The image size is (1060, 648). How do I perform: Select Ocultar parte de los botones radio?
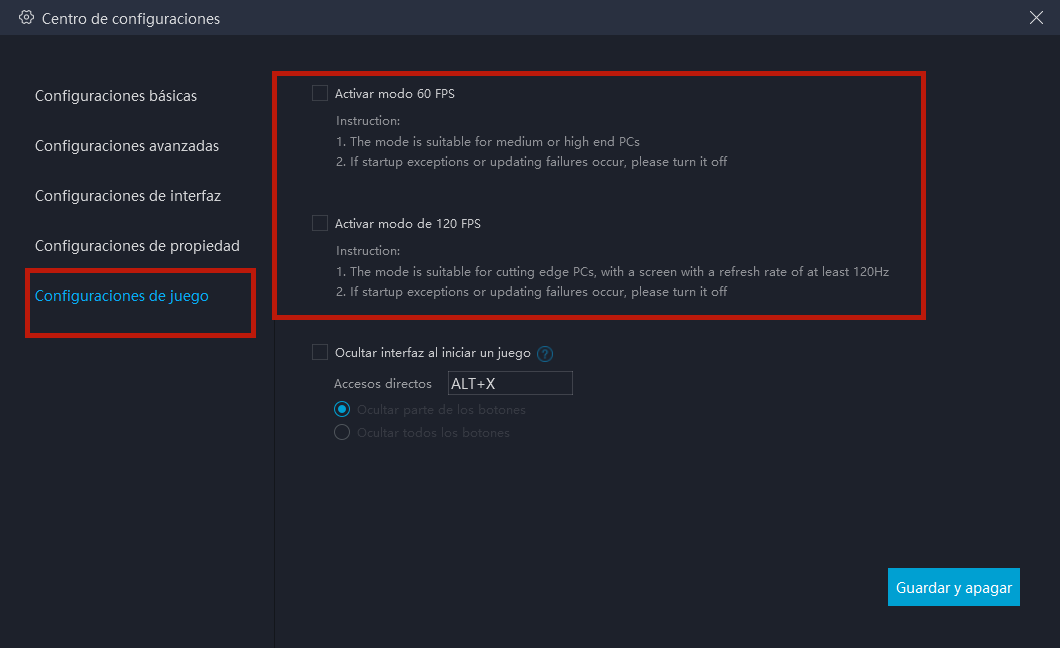coord(342,409)
